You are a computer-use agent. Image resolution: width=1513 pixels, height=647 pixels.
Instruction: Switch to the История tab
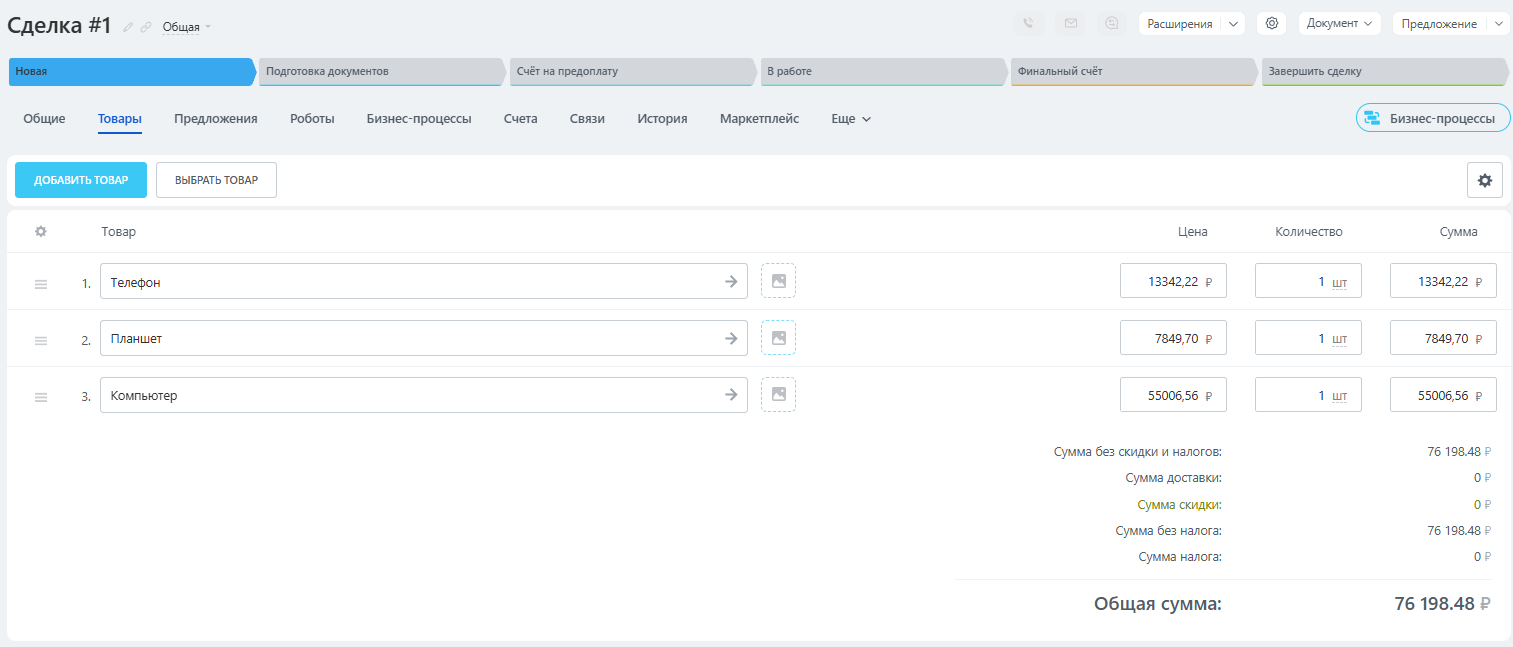(x=662, y=119)
